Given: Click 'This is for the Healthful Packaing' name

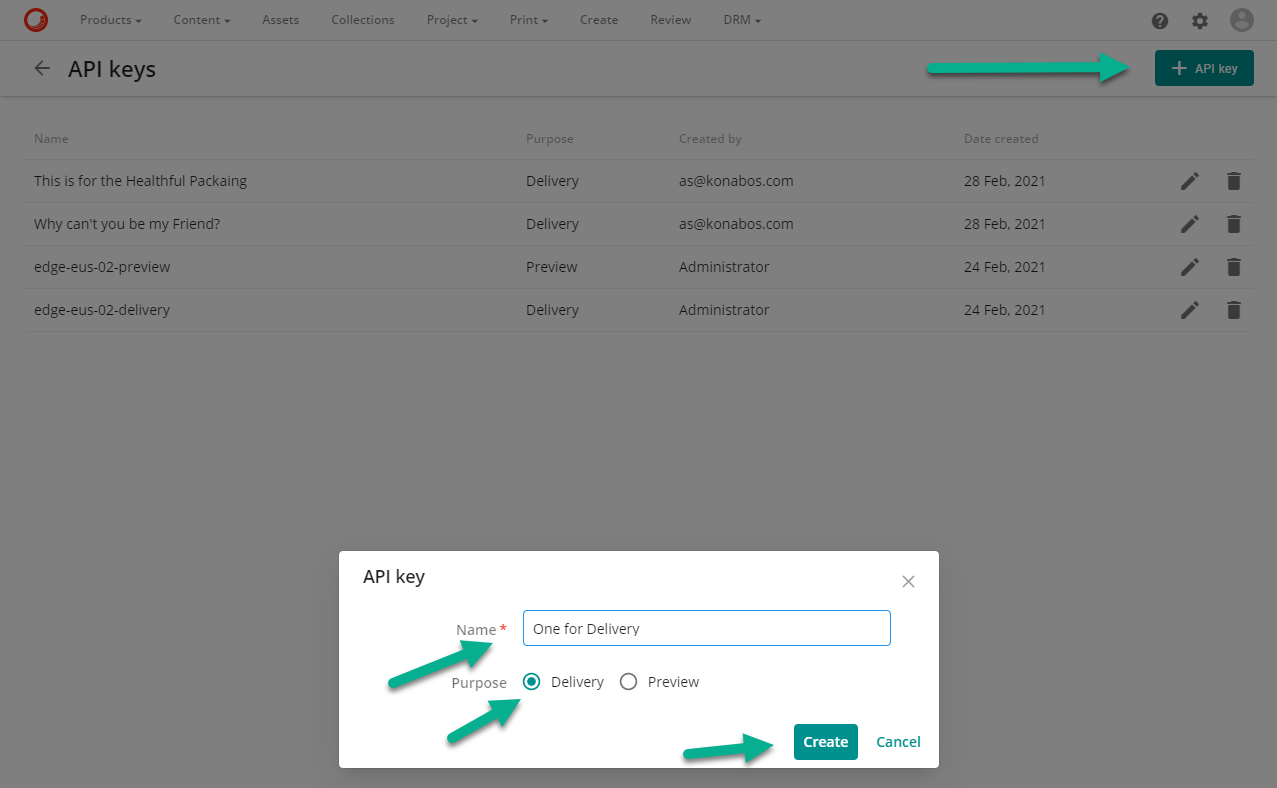Looking at the screenshot, I should pos(140,181).
